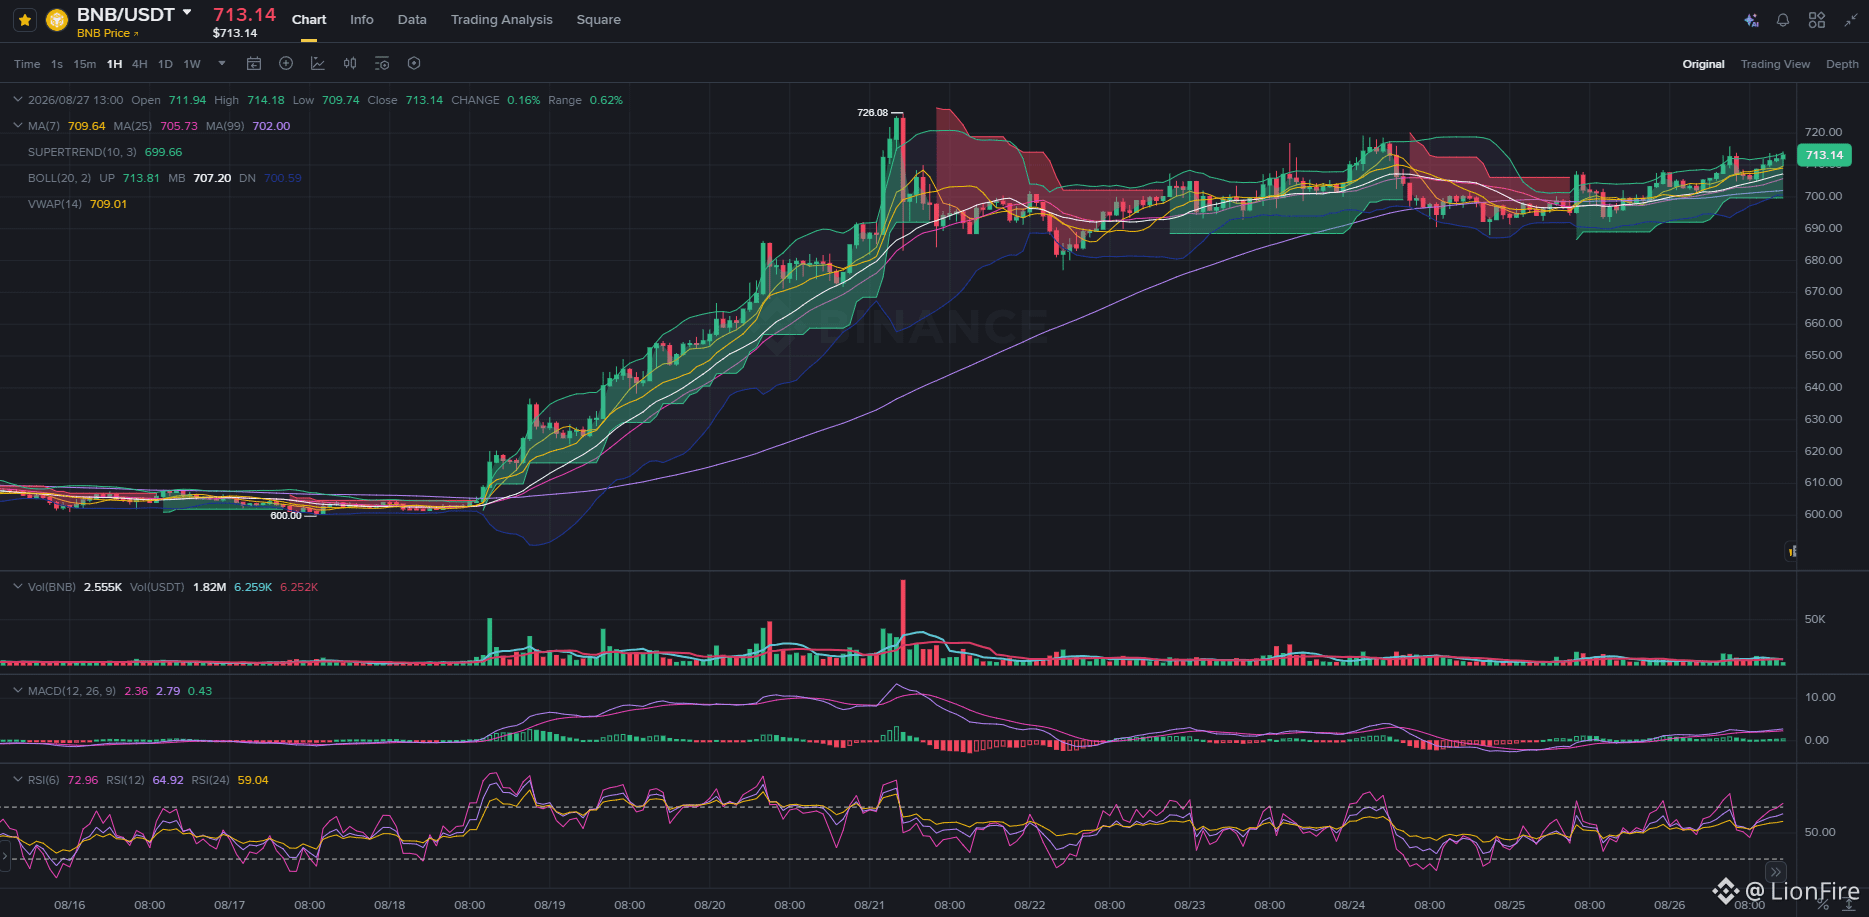Select the 4H interval

(140, 64)
